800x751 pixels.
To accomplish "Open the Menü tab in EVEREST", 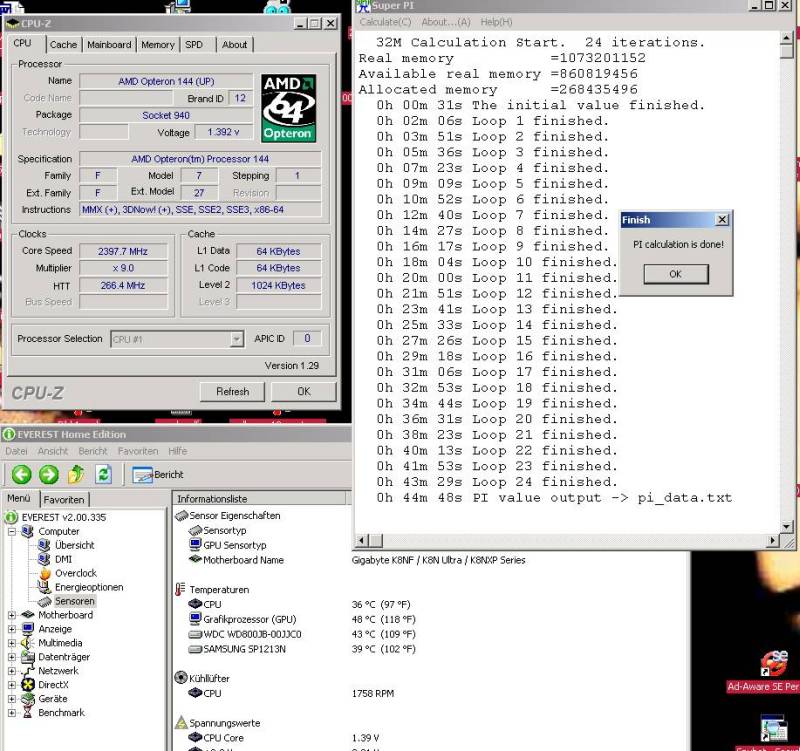I will coord(19,498).
